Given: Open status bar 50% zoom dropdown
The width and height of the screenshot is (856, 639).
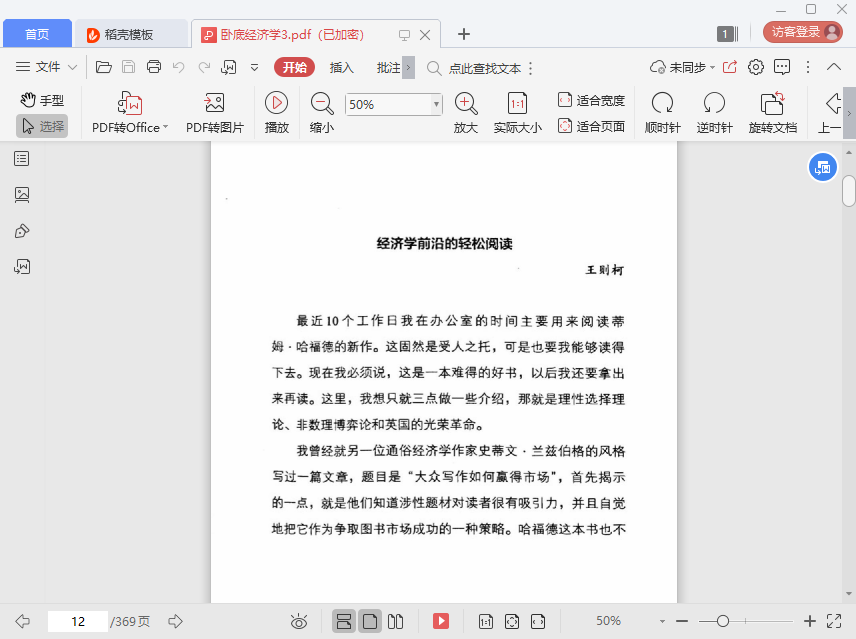Looking at the screenshot, I should (x=662, y=621).
